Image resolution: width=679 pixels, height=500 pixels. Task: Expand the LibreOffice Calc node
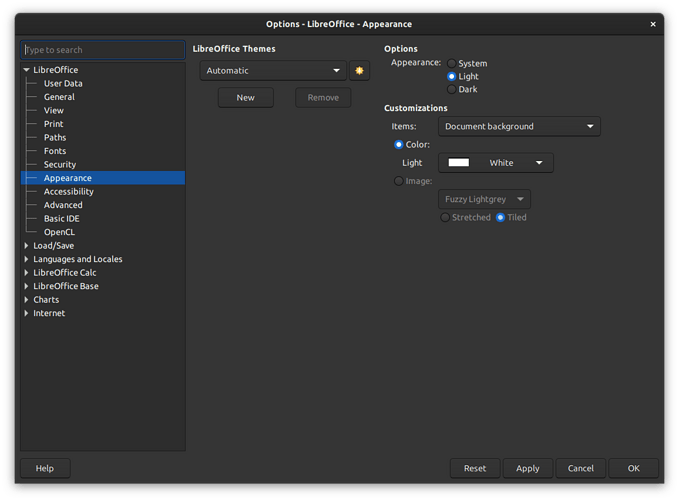click(26, 273)
